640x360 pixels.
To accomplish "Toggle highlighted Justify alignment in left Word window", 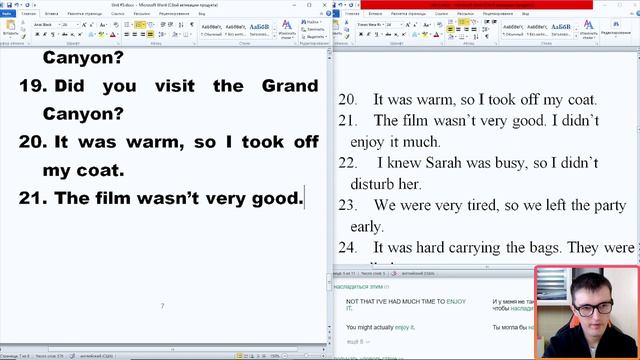I will pyautogui.click(x=150, y=34).
